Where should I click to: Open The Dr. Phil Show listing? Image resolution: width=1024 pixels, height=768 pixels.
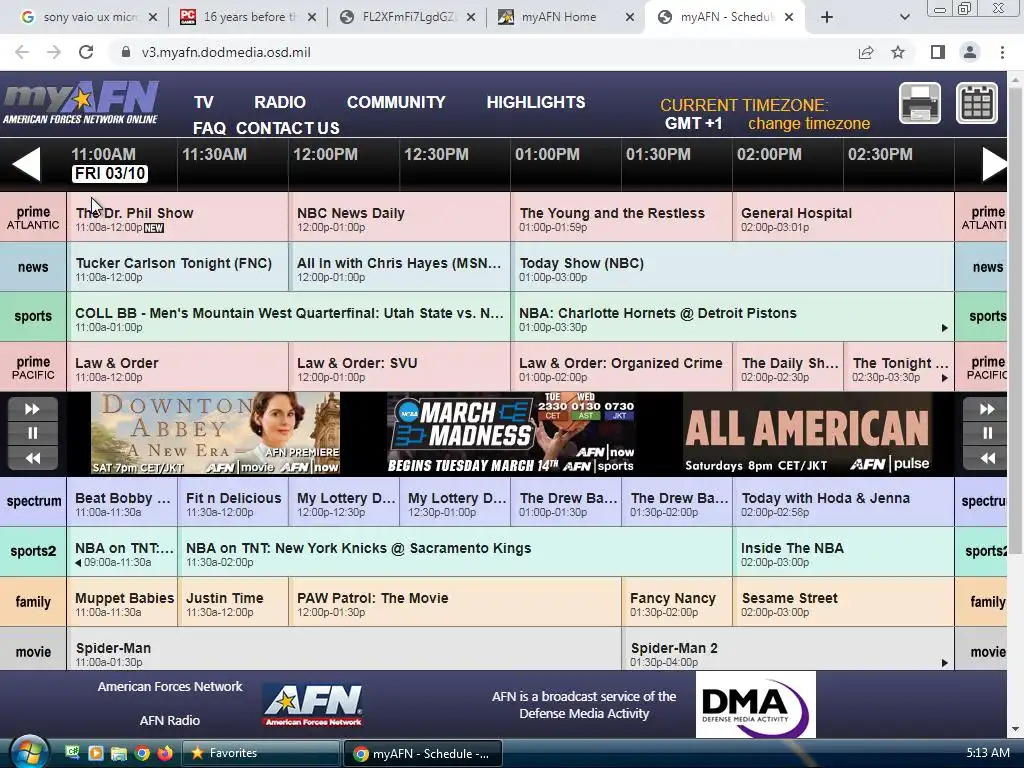[x=178, y=217]
